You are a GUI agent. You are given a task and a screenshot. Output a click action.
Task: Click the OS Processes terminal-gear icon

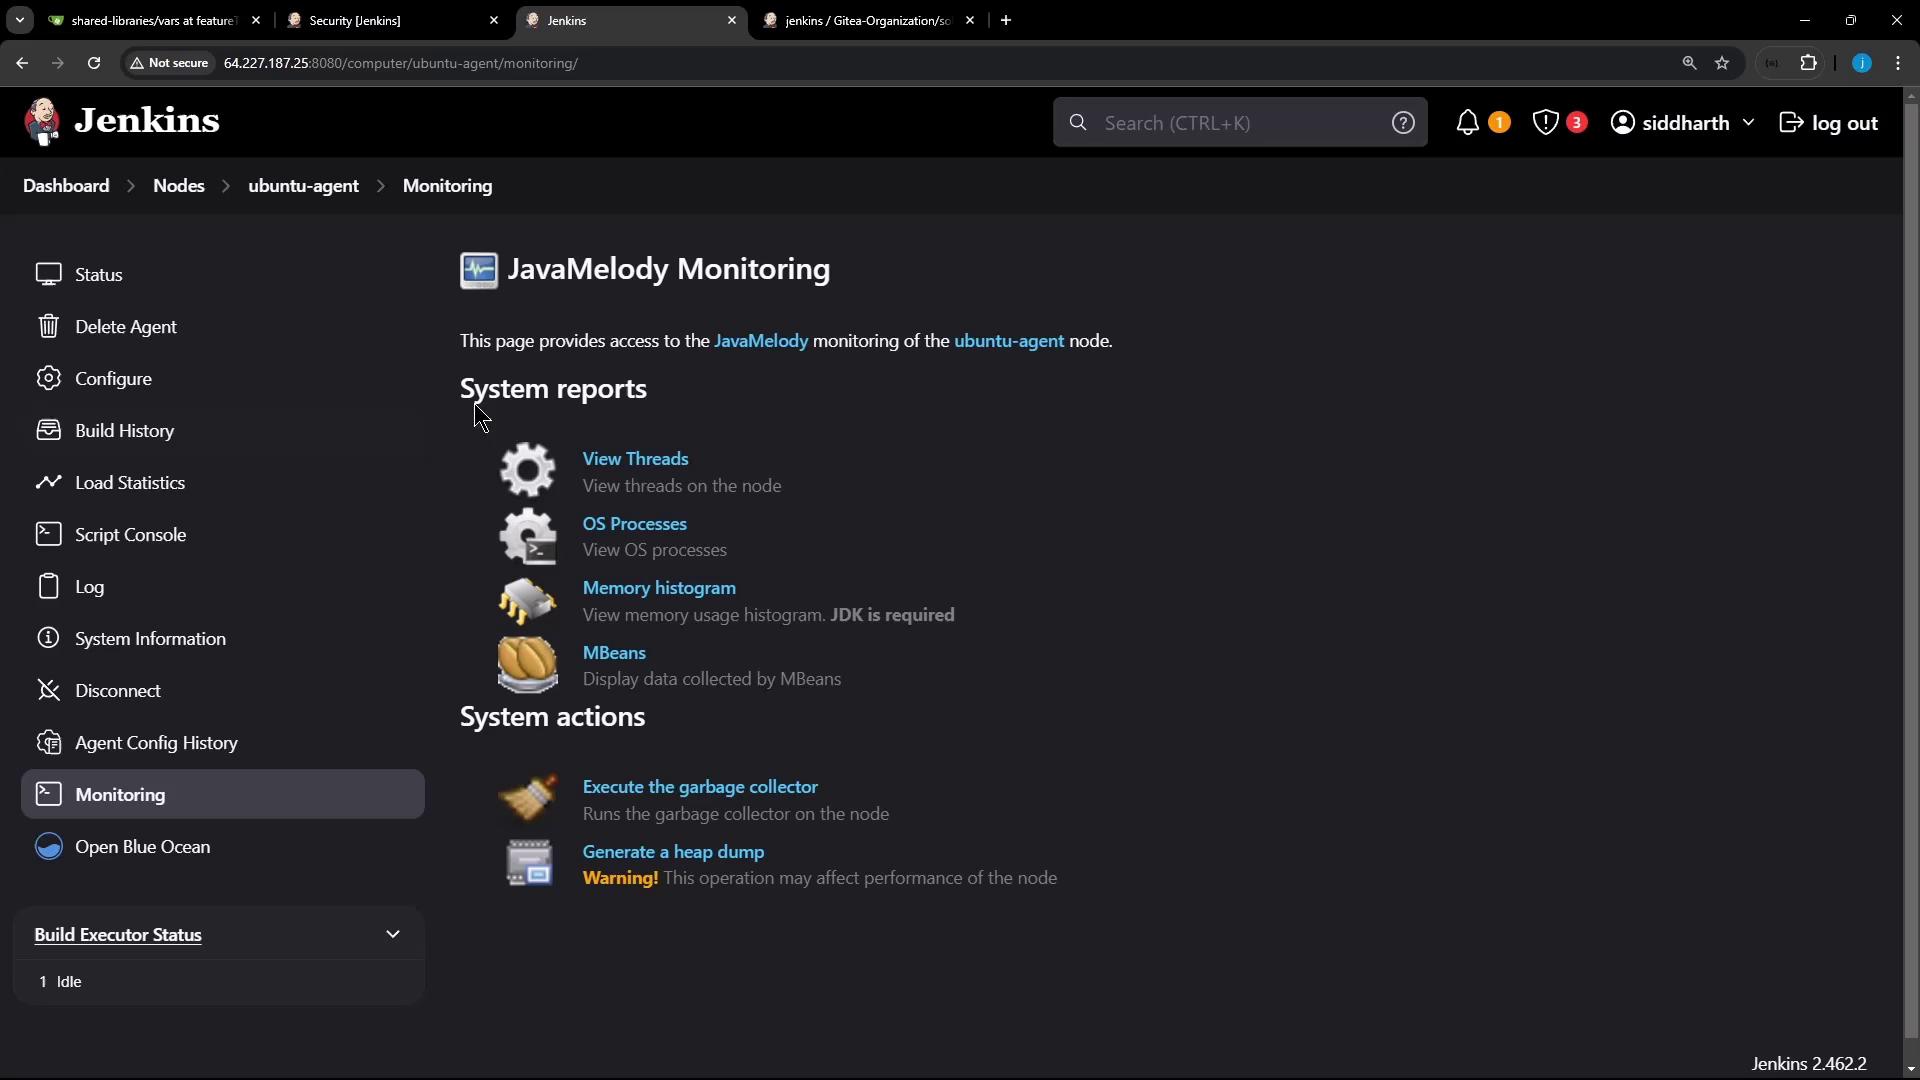point(527,536)
